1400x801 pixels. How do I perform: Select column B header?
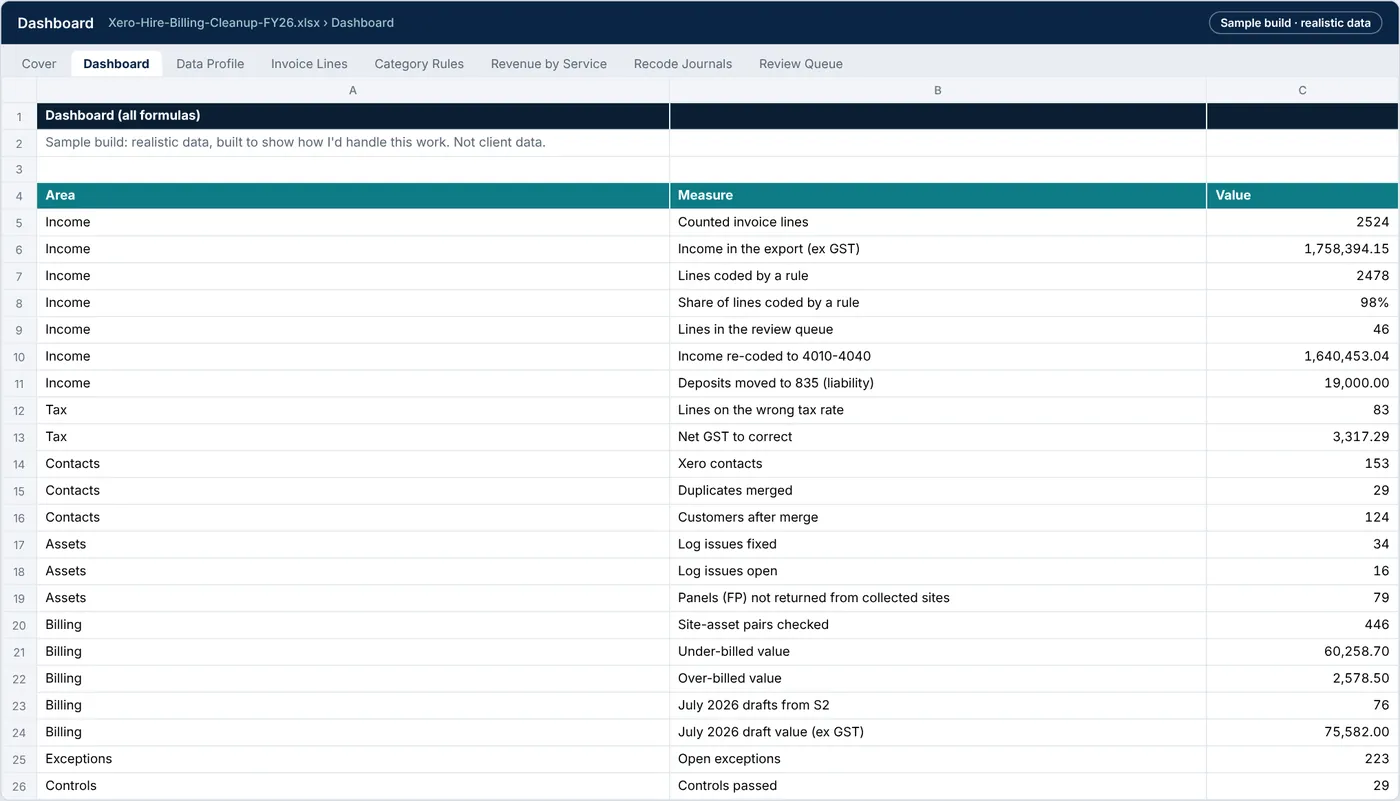pos(938,90)
